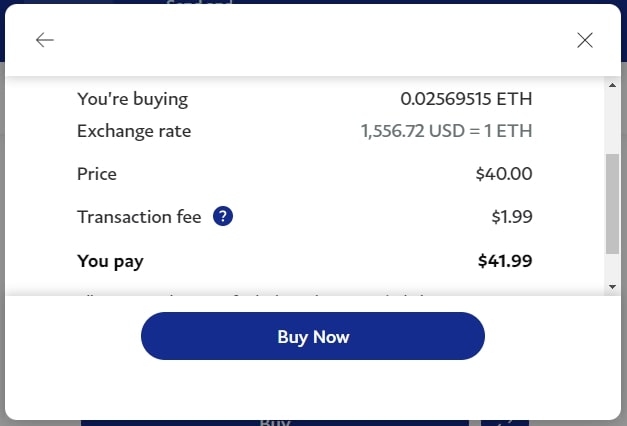This screenshot has height=426, width=627.
Task: Click the Price label
Action: point(97,174)
